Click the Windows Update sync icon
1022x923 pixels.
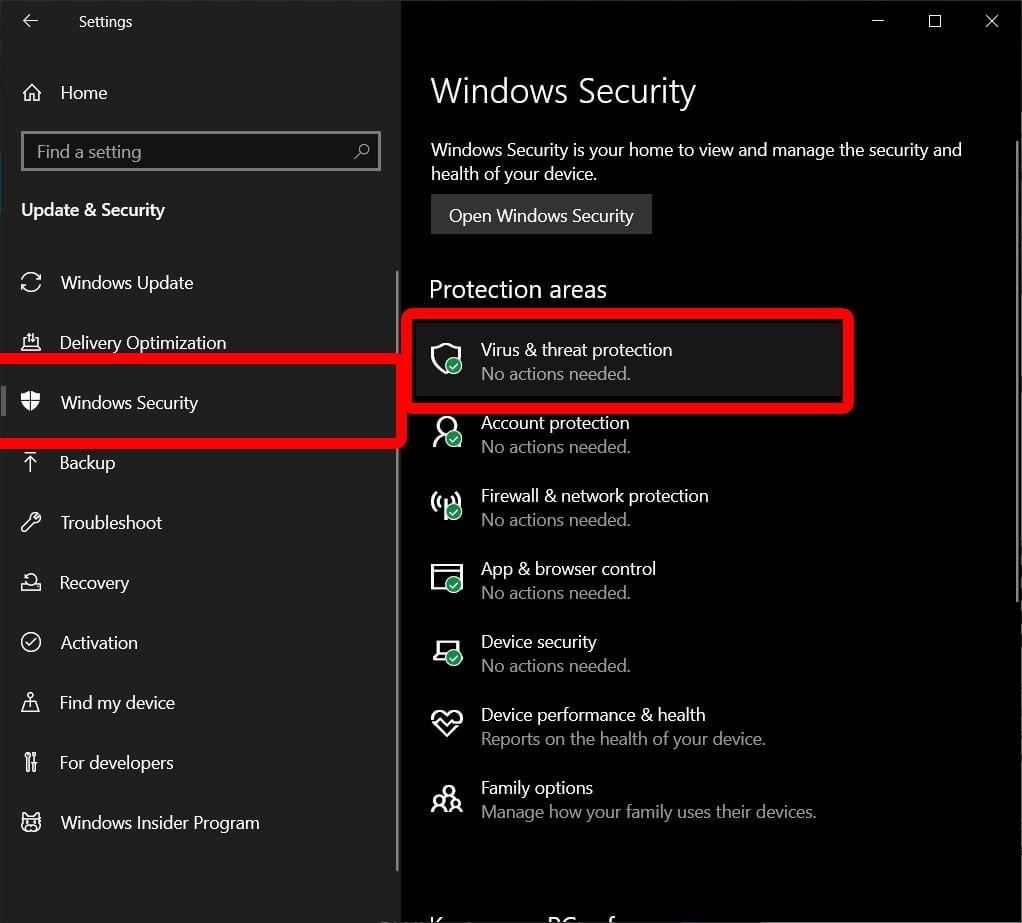pos(31,283)
